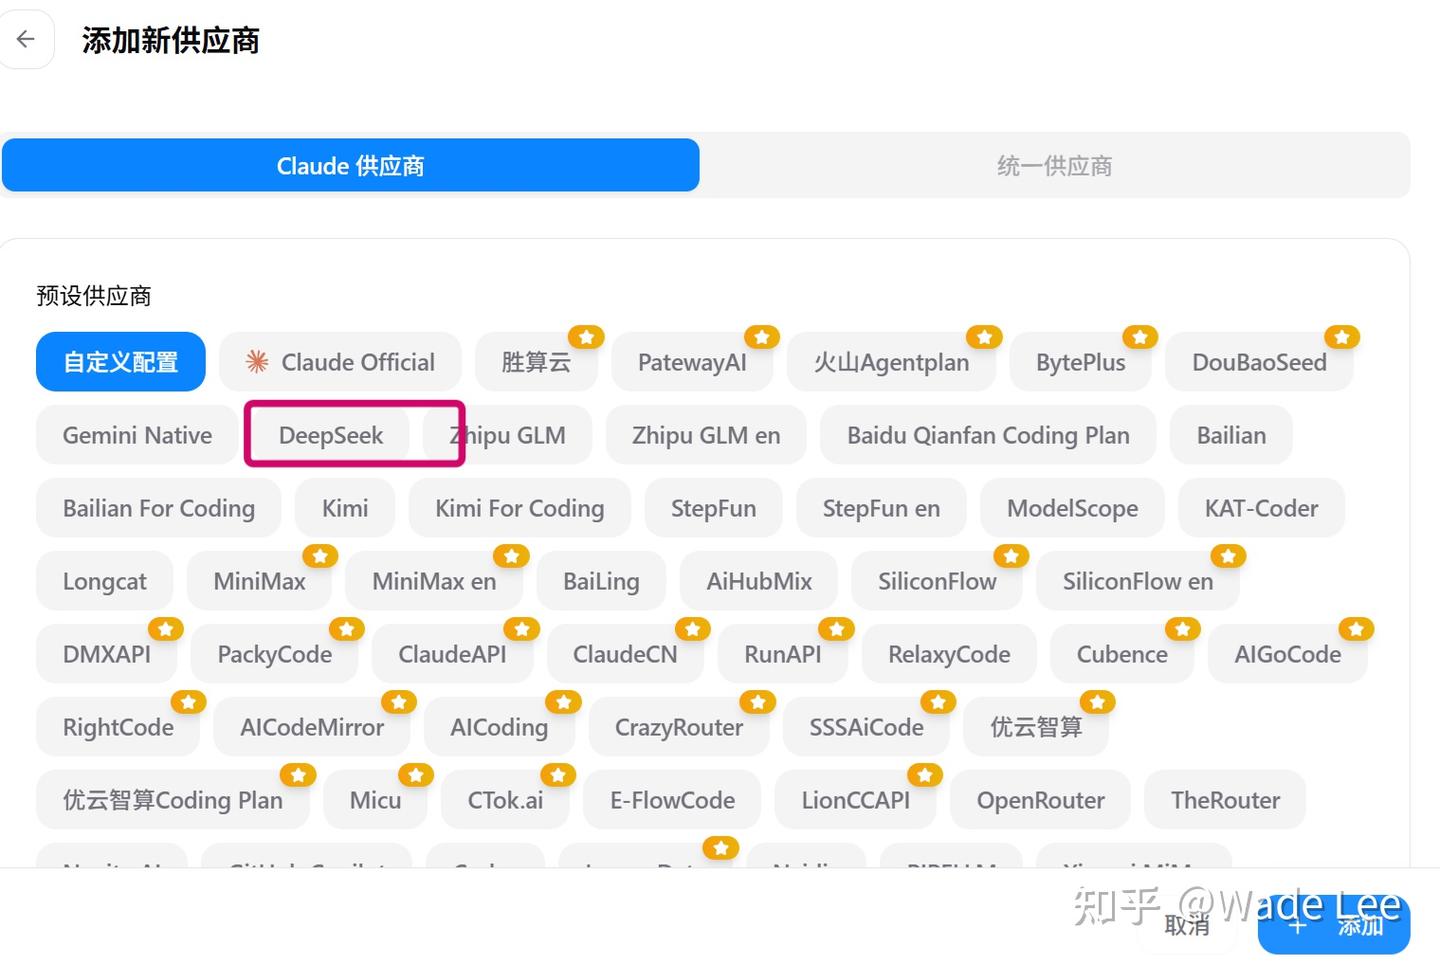
Task: Choose SiliconFlow en preset
Action: (x=1137, y=581)
